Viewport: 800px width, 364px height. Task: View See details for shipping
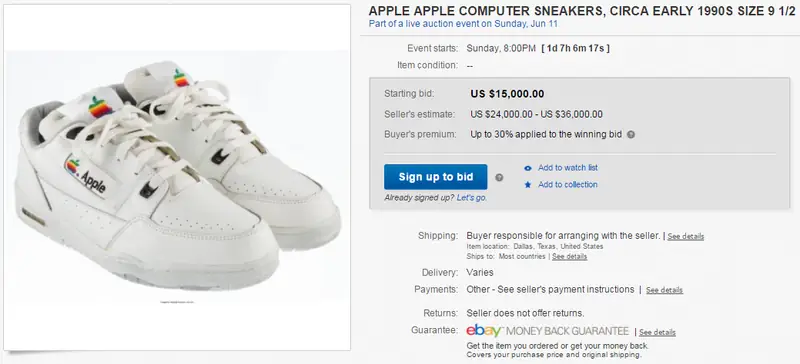[686, 236]
